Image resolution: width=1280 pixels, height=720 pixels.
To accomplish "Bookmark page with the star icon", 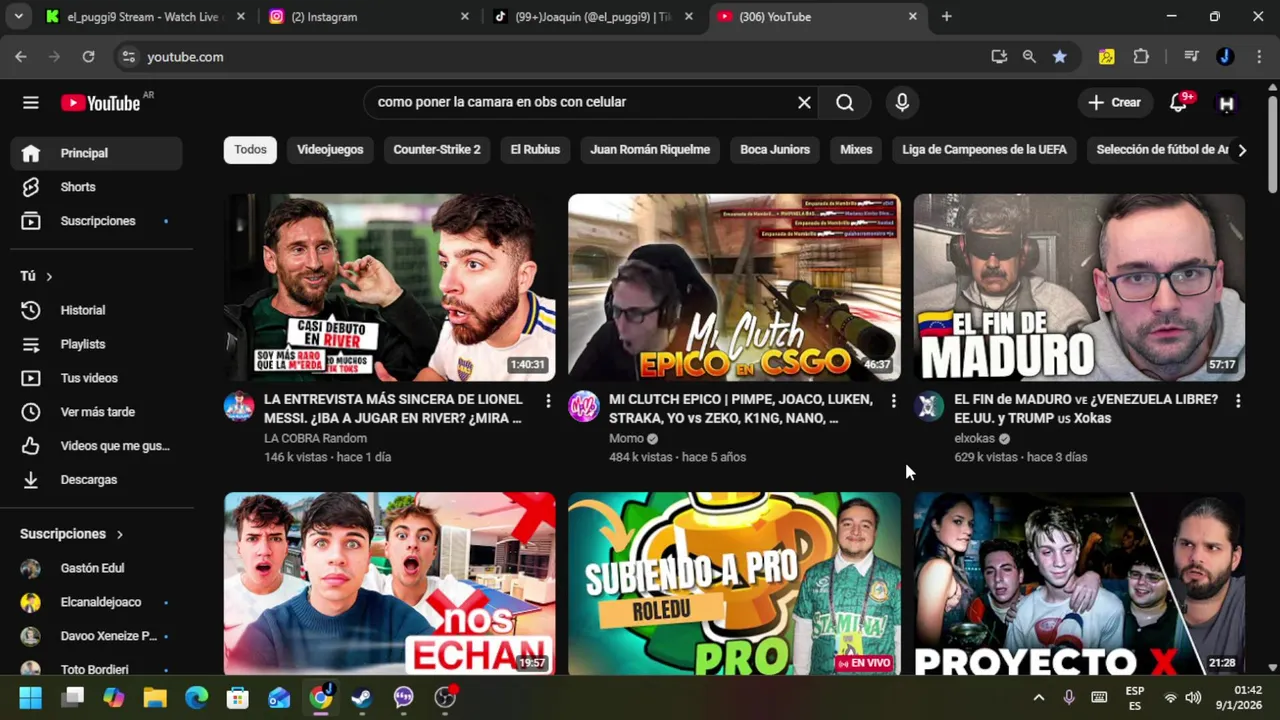I will coord(1059,57).
